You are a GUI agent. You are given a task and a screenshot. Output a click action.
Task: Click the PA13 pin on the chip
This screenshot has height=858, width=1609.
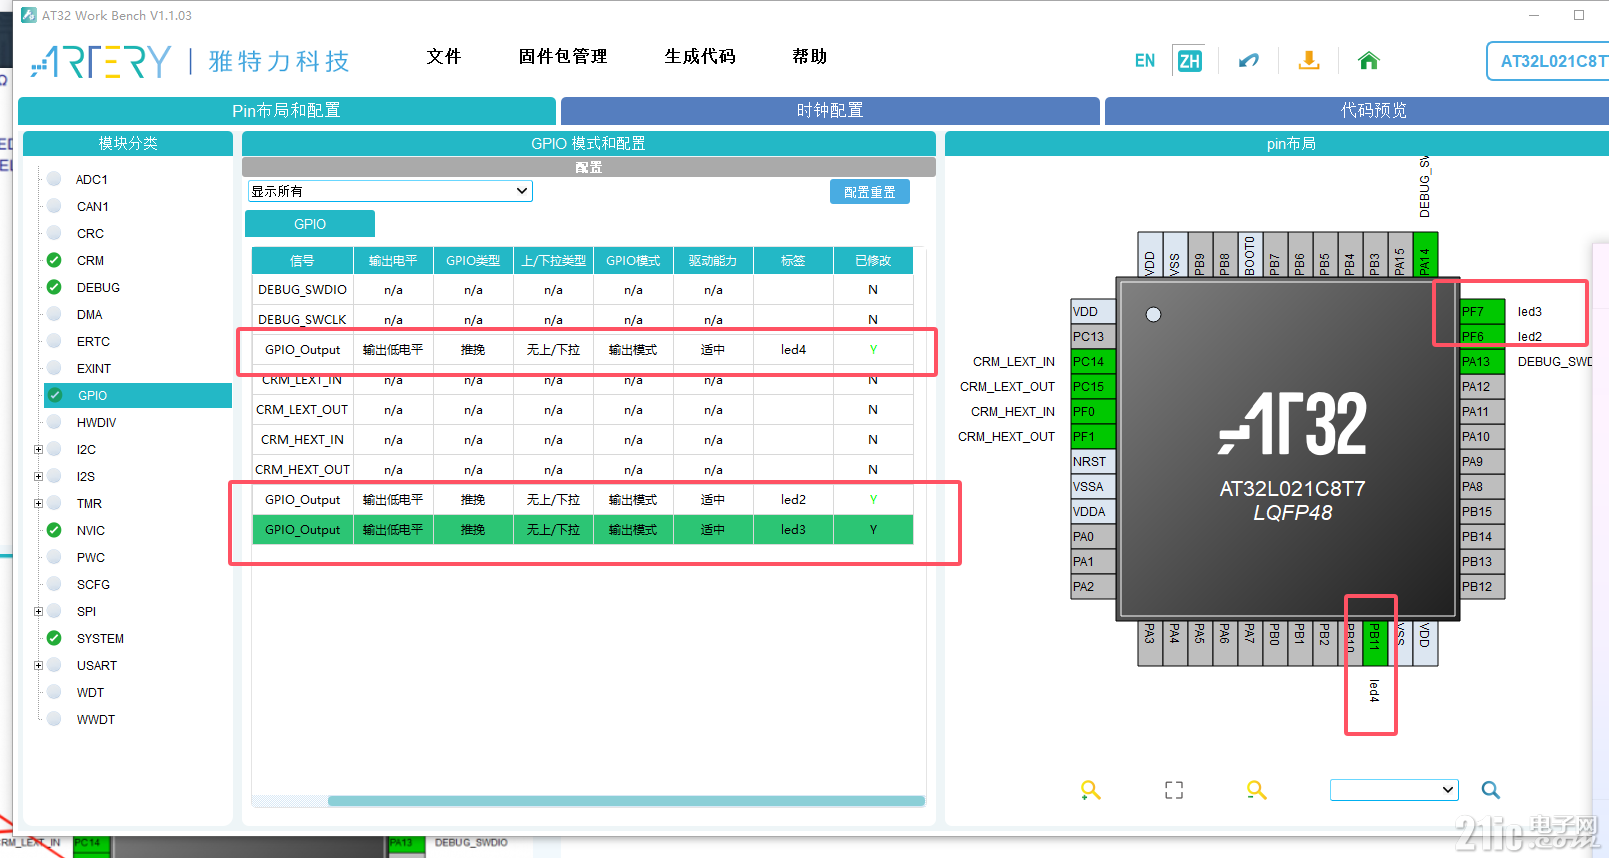pyautogui.click(x=1482, y=361)
